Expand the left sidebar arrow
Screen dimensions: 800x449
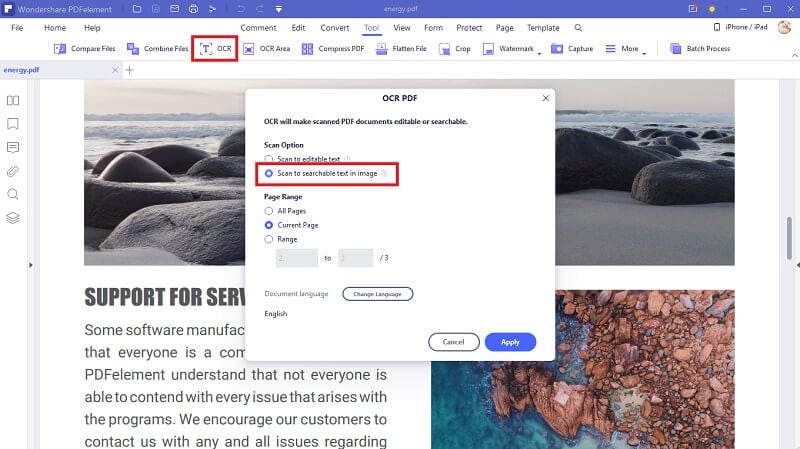click(31, 265)
